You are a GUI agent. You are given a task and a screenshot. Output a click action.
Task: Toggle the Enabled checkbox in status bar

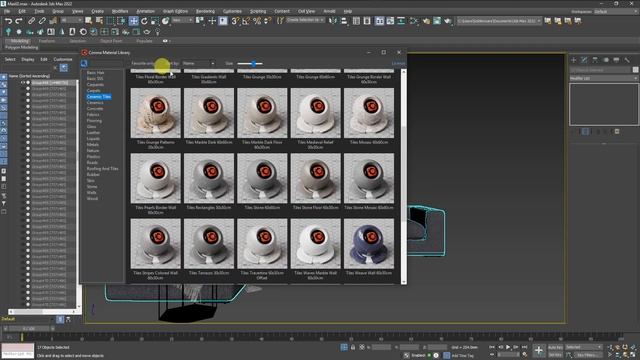point(429,356)
